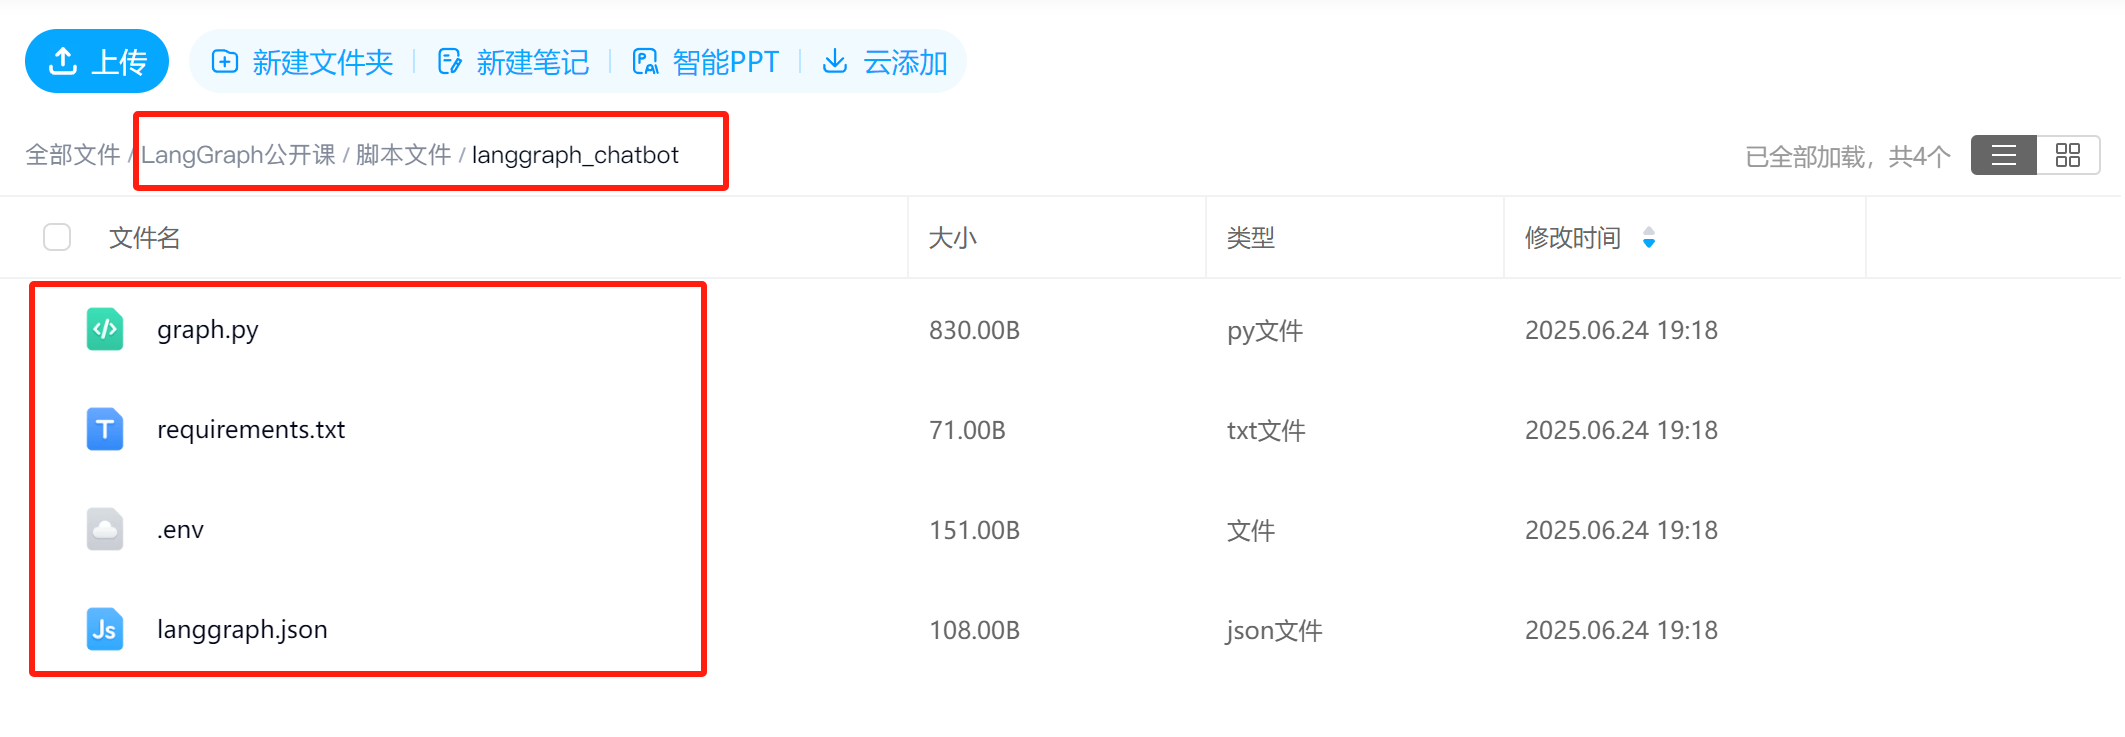
Task: Click the 已全部加载，共4个 status text
Action: click(1848, 157)
